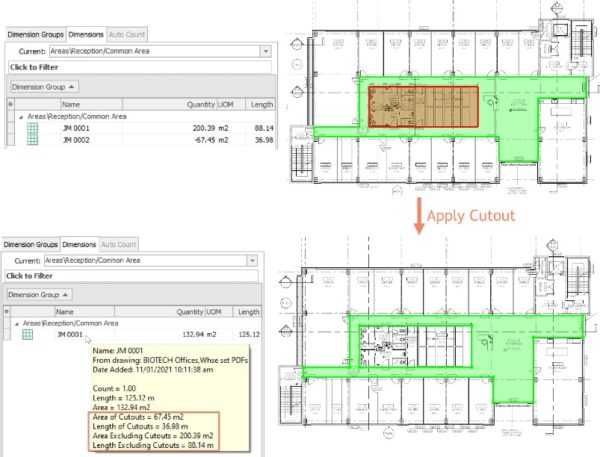Click the 125.12 length cell in lower table
600x457 pixels.
point(249,335)
